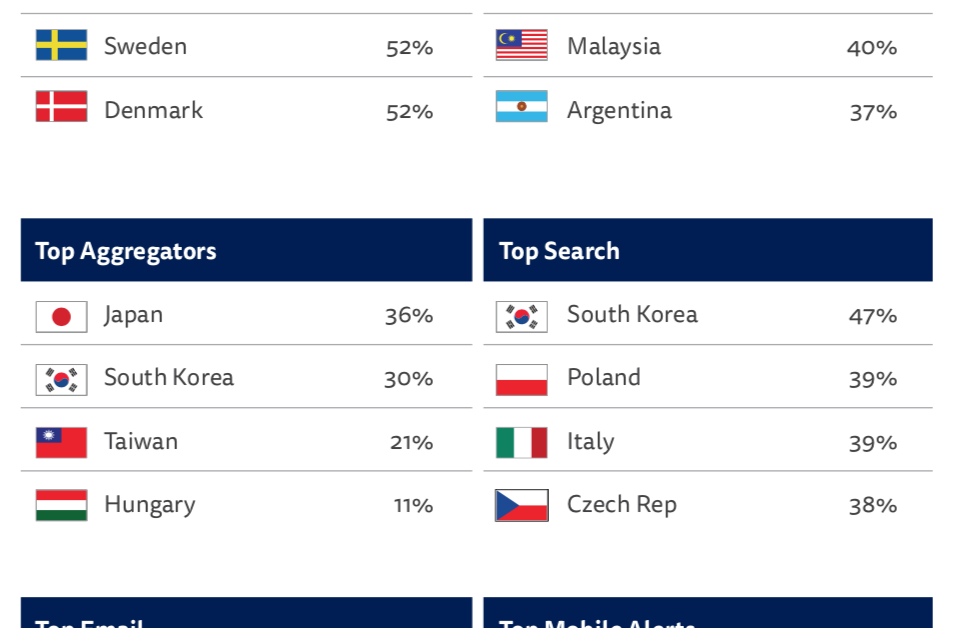Click the Japan flag under Top Aggregators
This screenshot has width=958, height=628.
click(61, 316)
